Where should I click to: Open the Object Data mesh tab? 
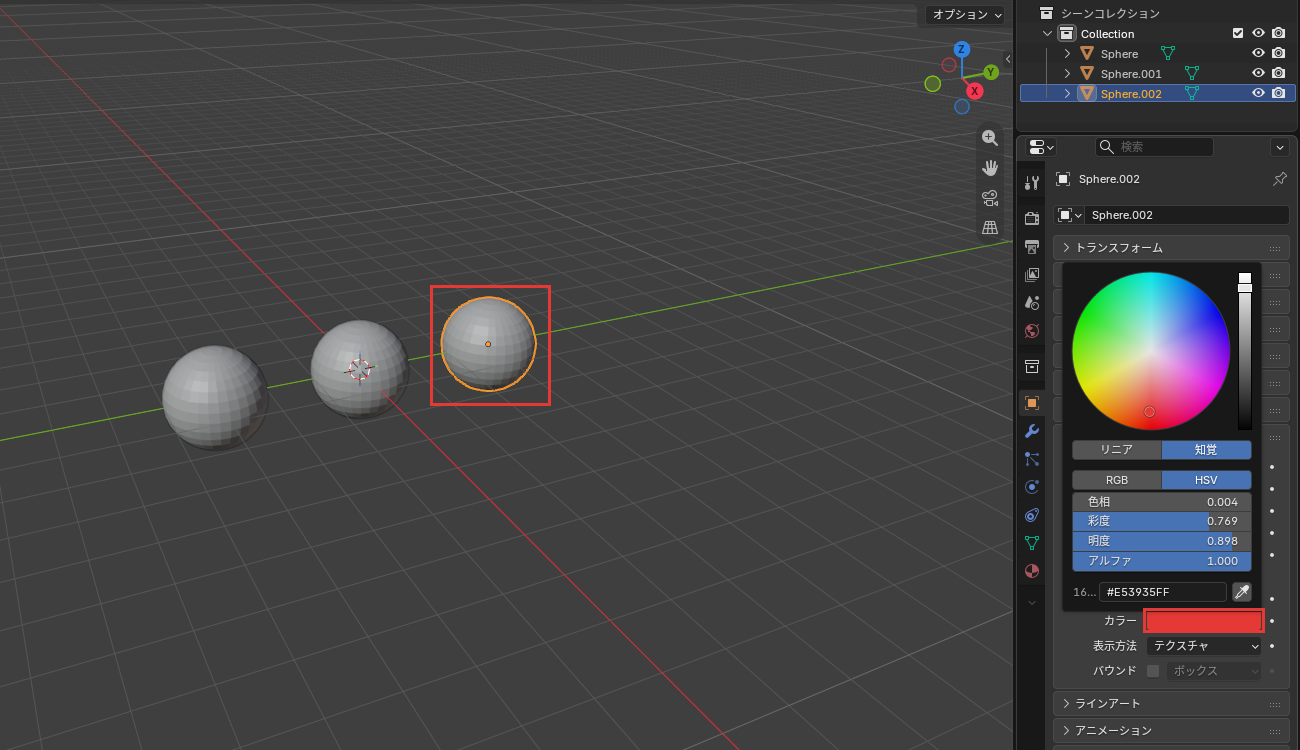1032,543
